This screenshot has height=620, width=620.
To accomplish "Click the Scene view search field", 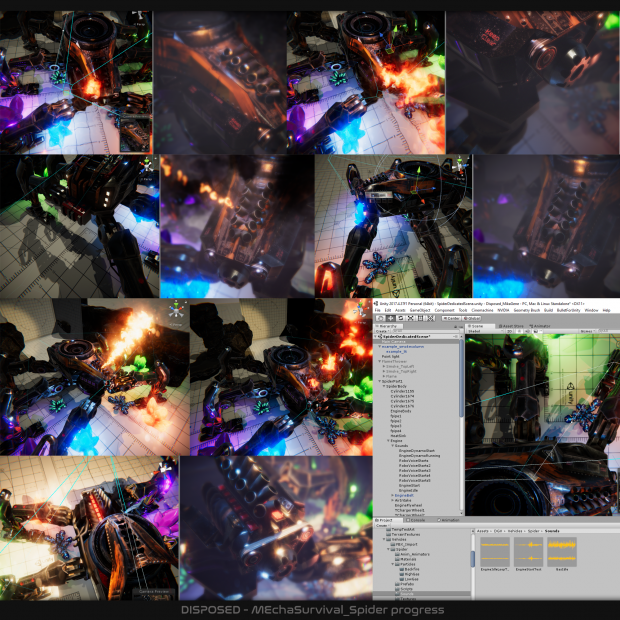I will (609, 331).
